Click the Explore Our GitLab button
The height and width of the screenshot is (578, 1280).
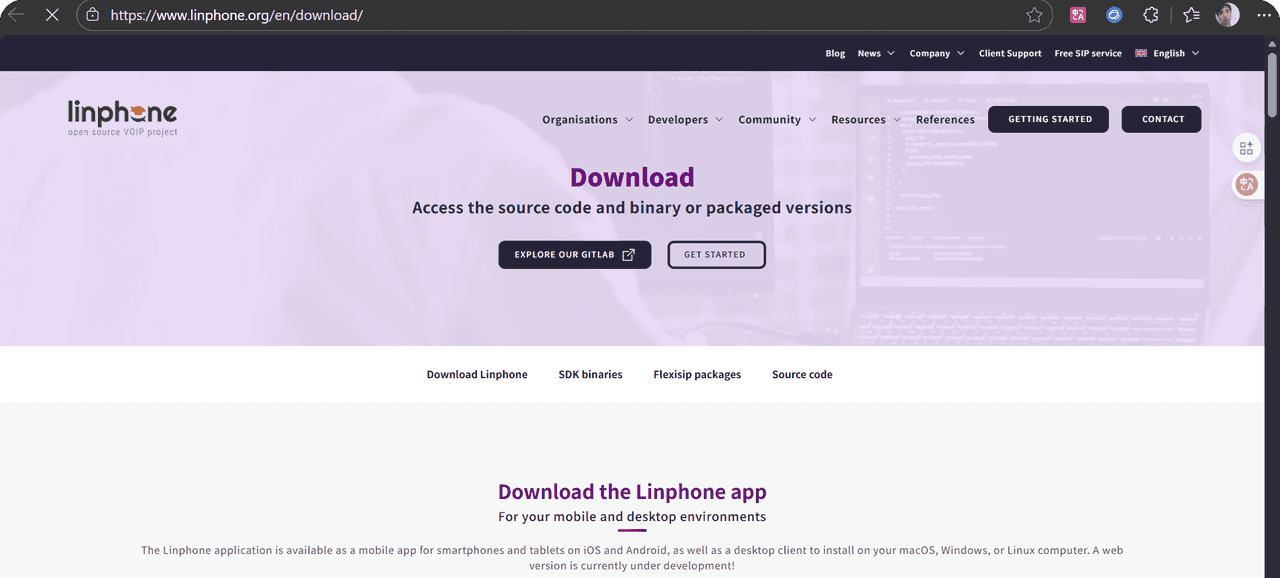tap(574, 255)
